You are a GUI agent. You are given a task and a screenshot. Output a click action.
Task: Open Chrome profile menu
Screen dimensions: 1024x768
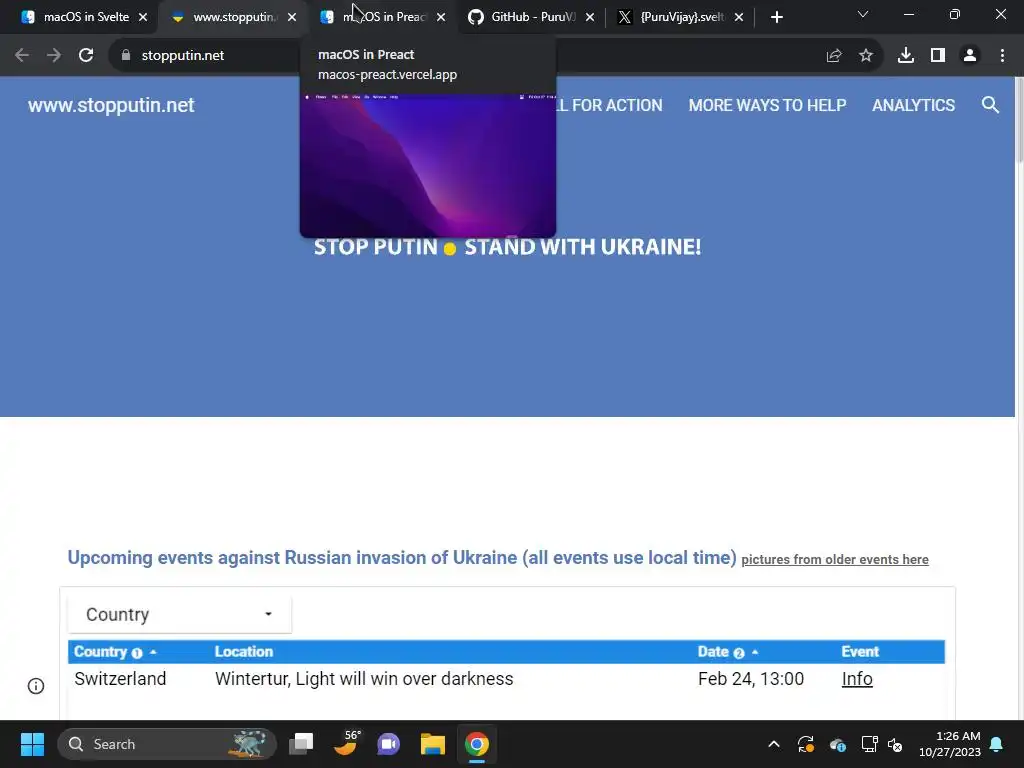click(970, 56)
